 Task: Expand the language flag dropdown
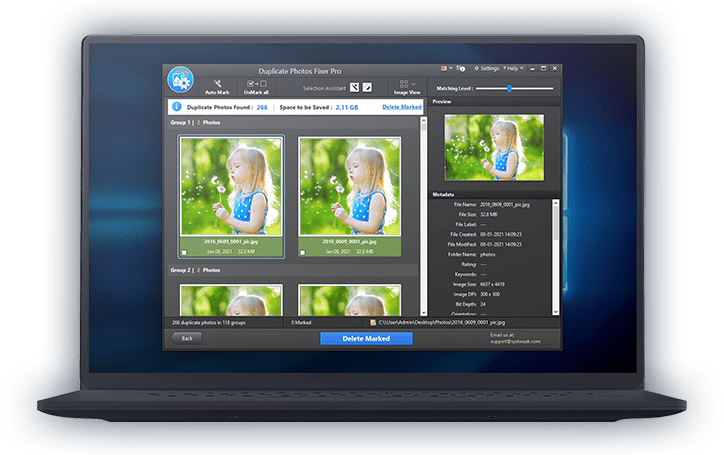pyautogui.click(x=447, y=69)
